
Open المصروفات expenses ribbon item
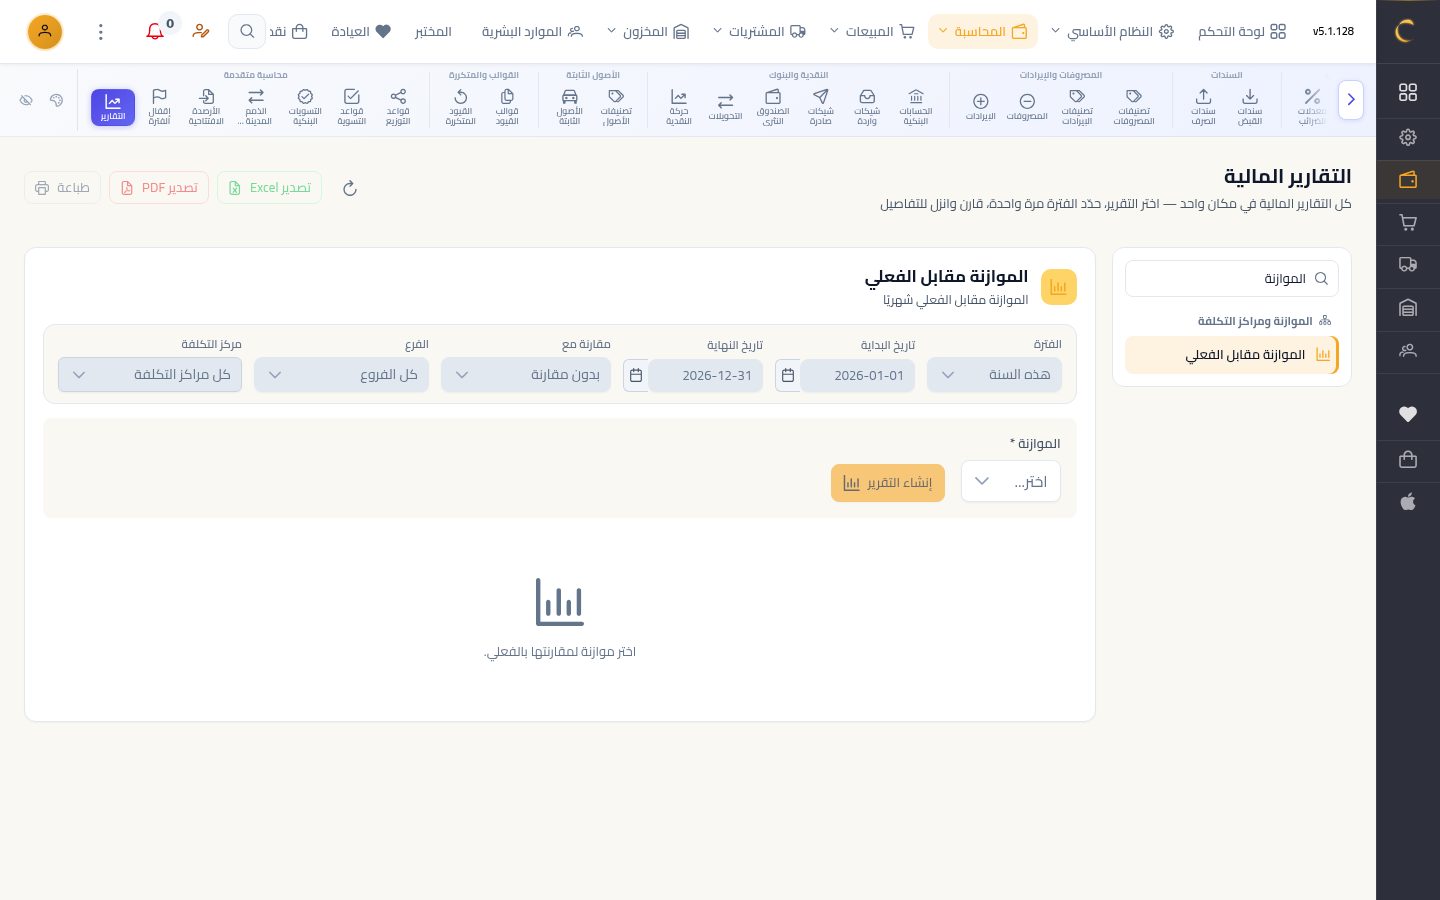1027,107
